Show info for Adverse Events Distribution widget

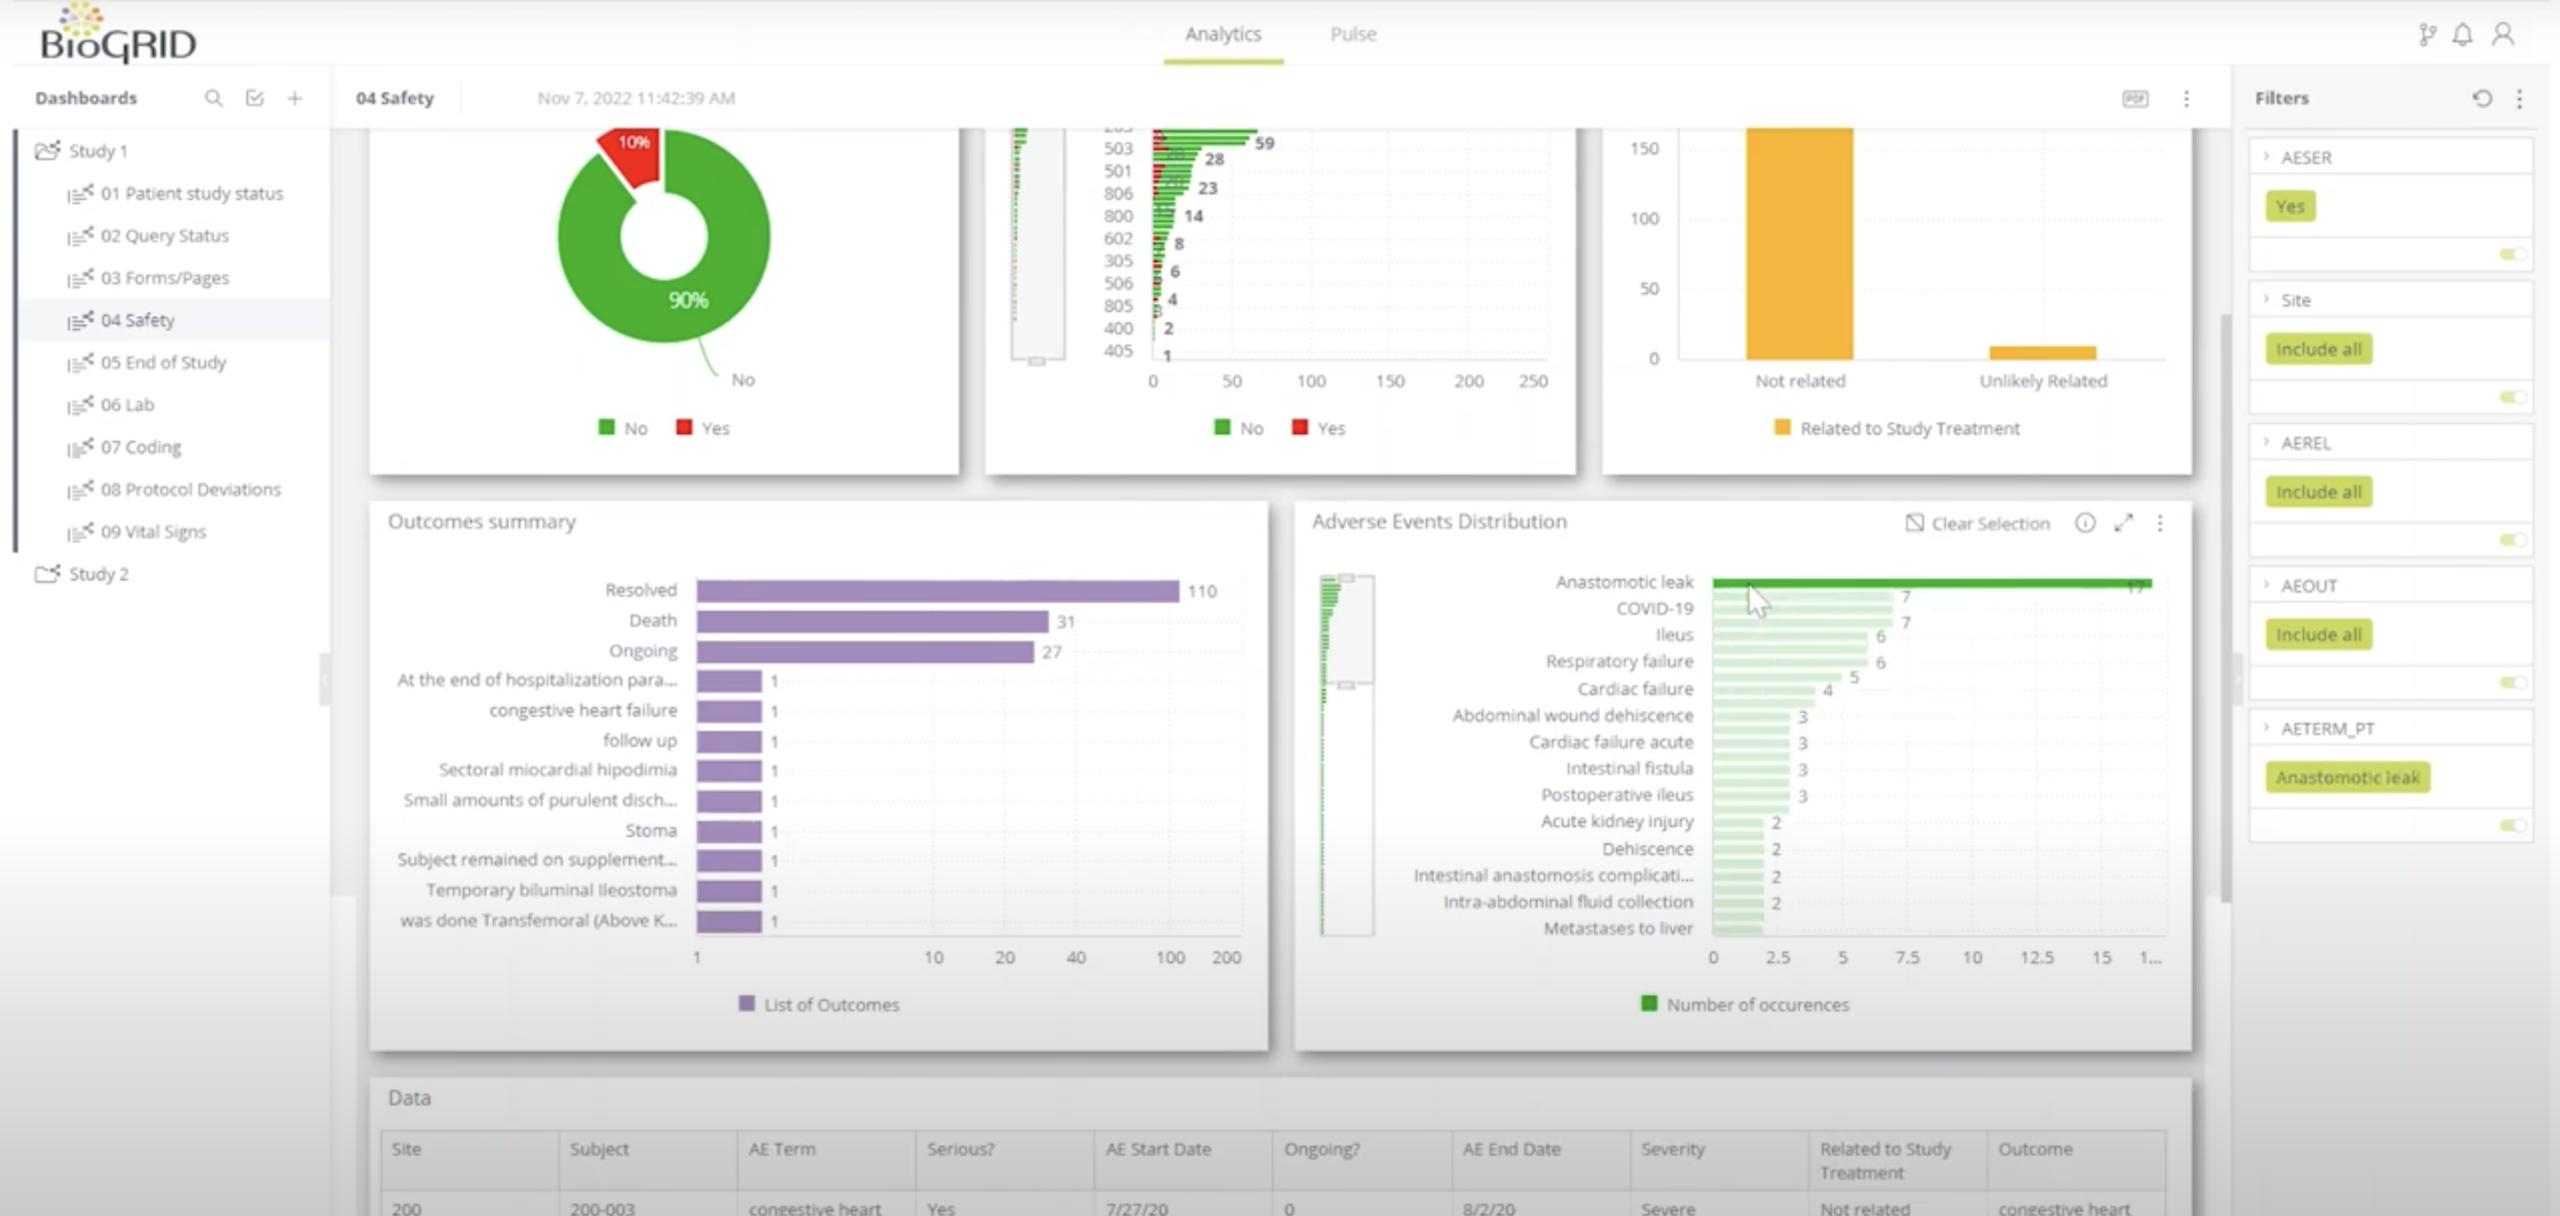click(x=2085, y=523)
